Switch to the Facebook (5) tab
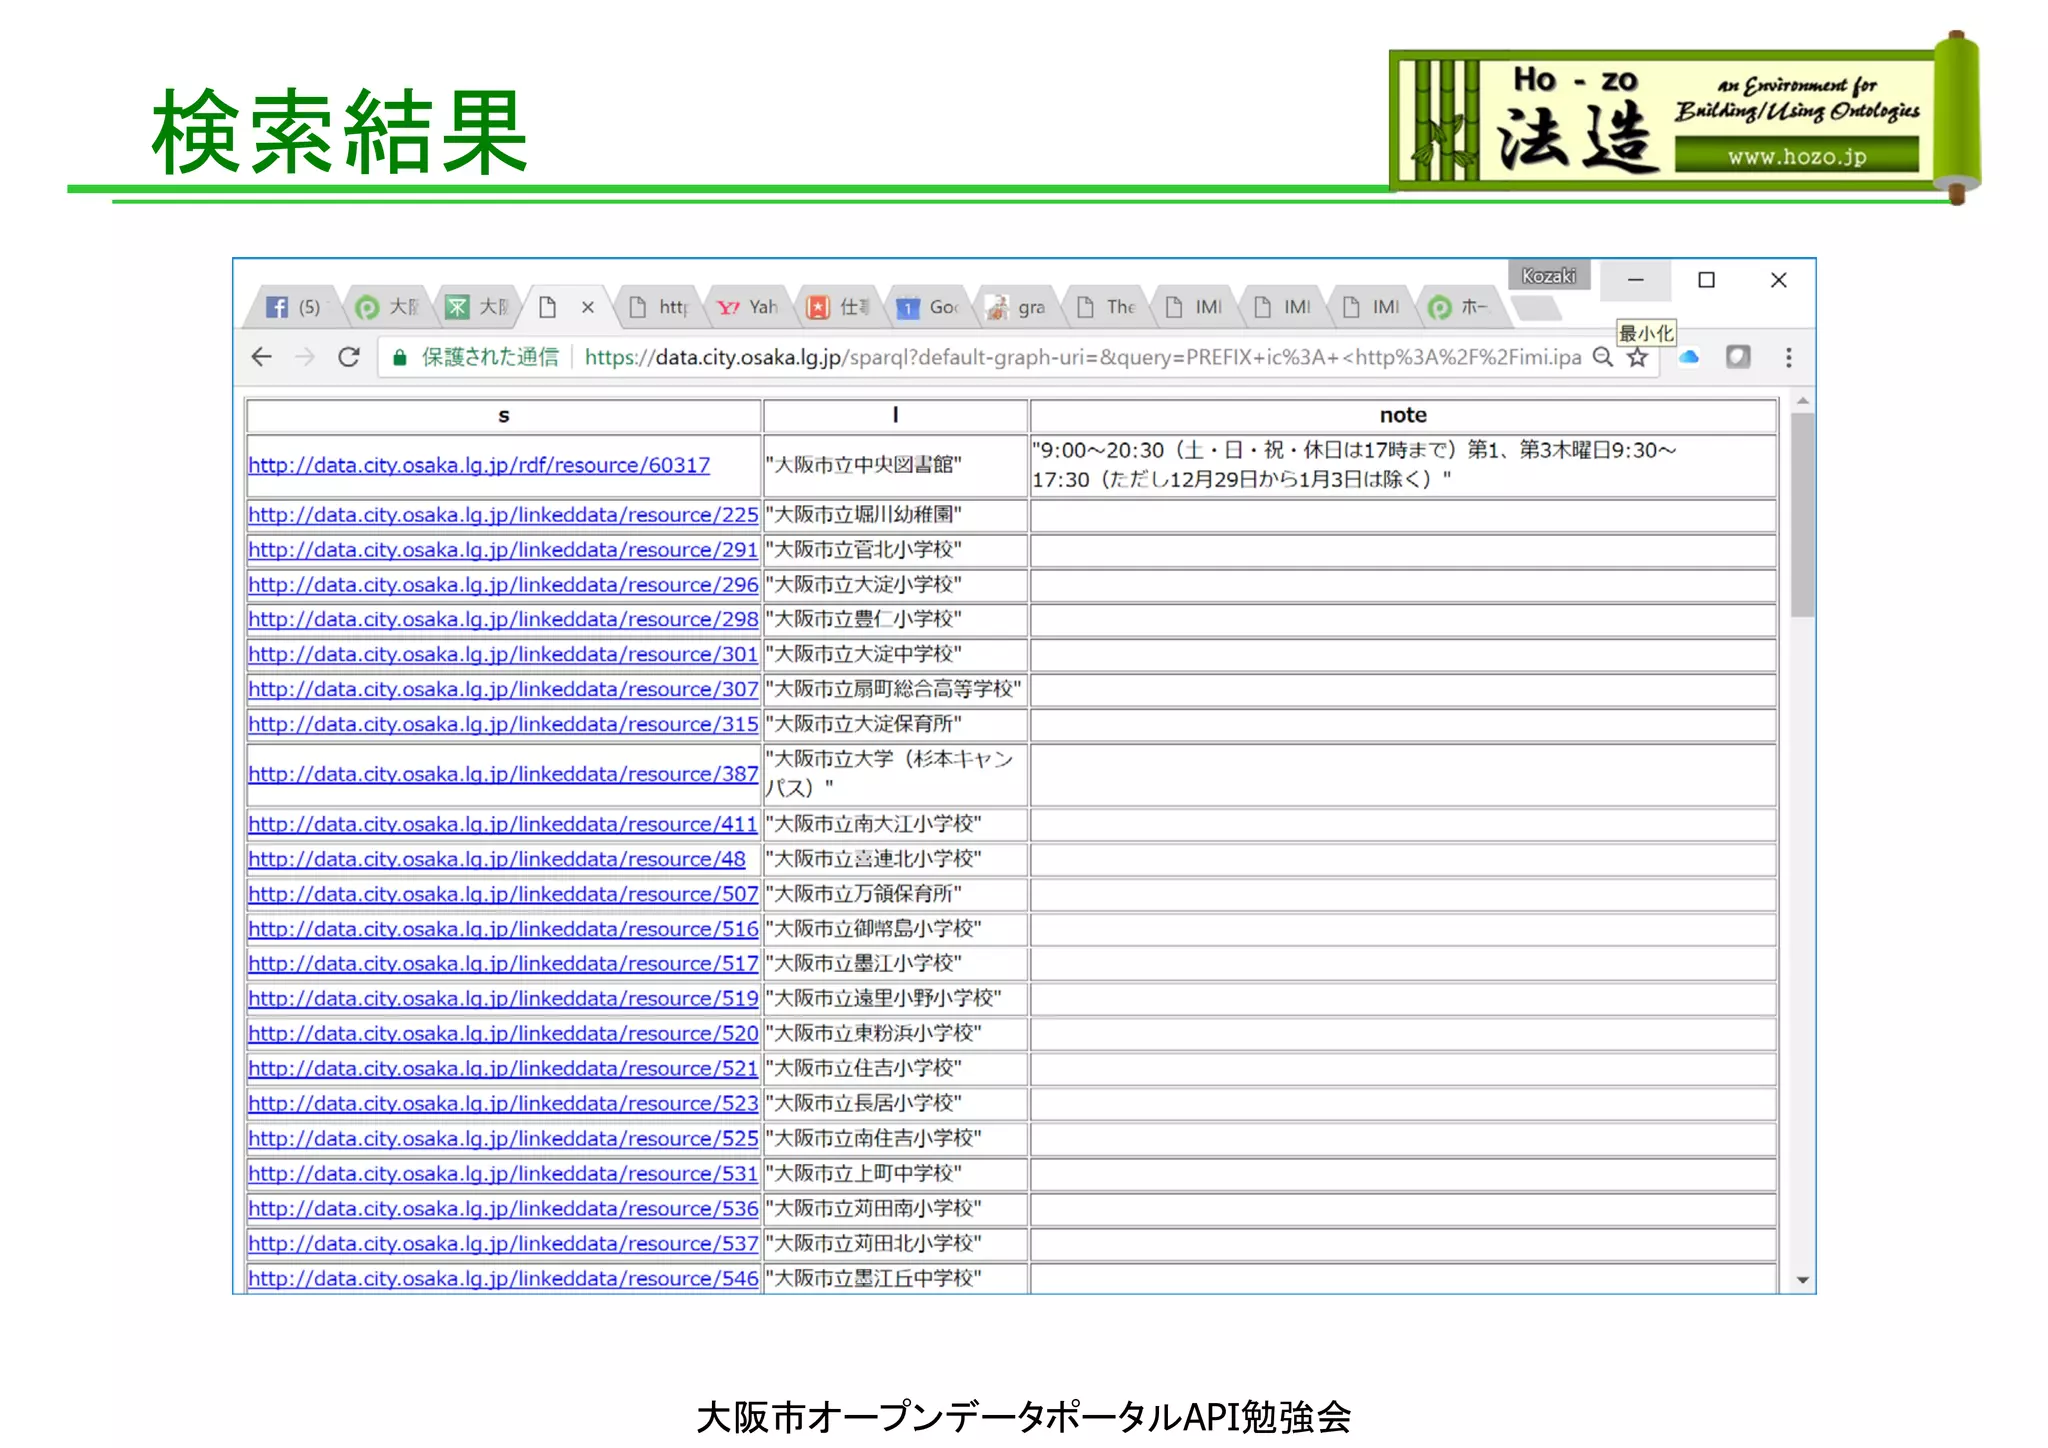 (295, 307)
